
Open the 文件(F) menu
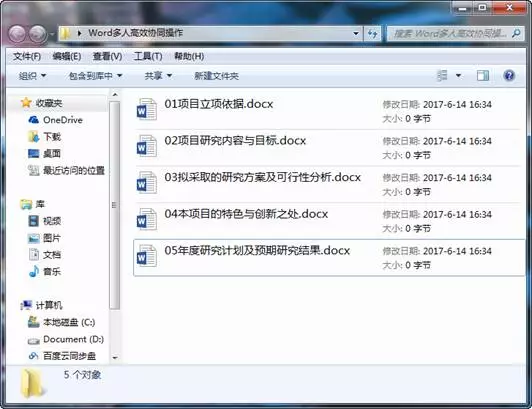[x=27, y=56]
